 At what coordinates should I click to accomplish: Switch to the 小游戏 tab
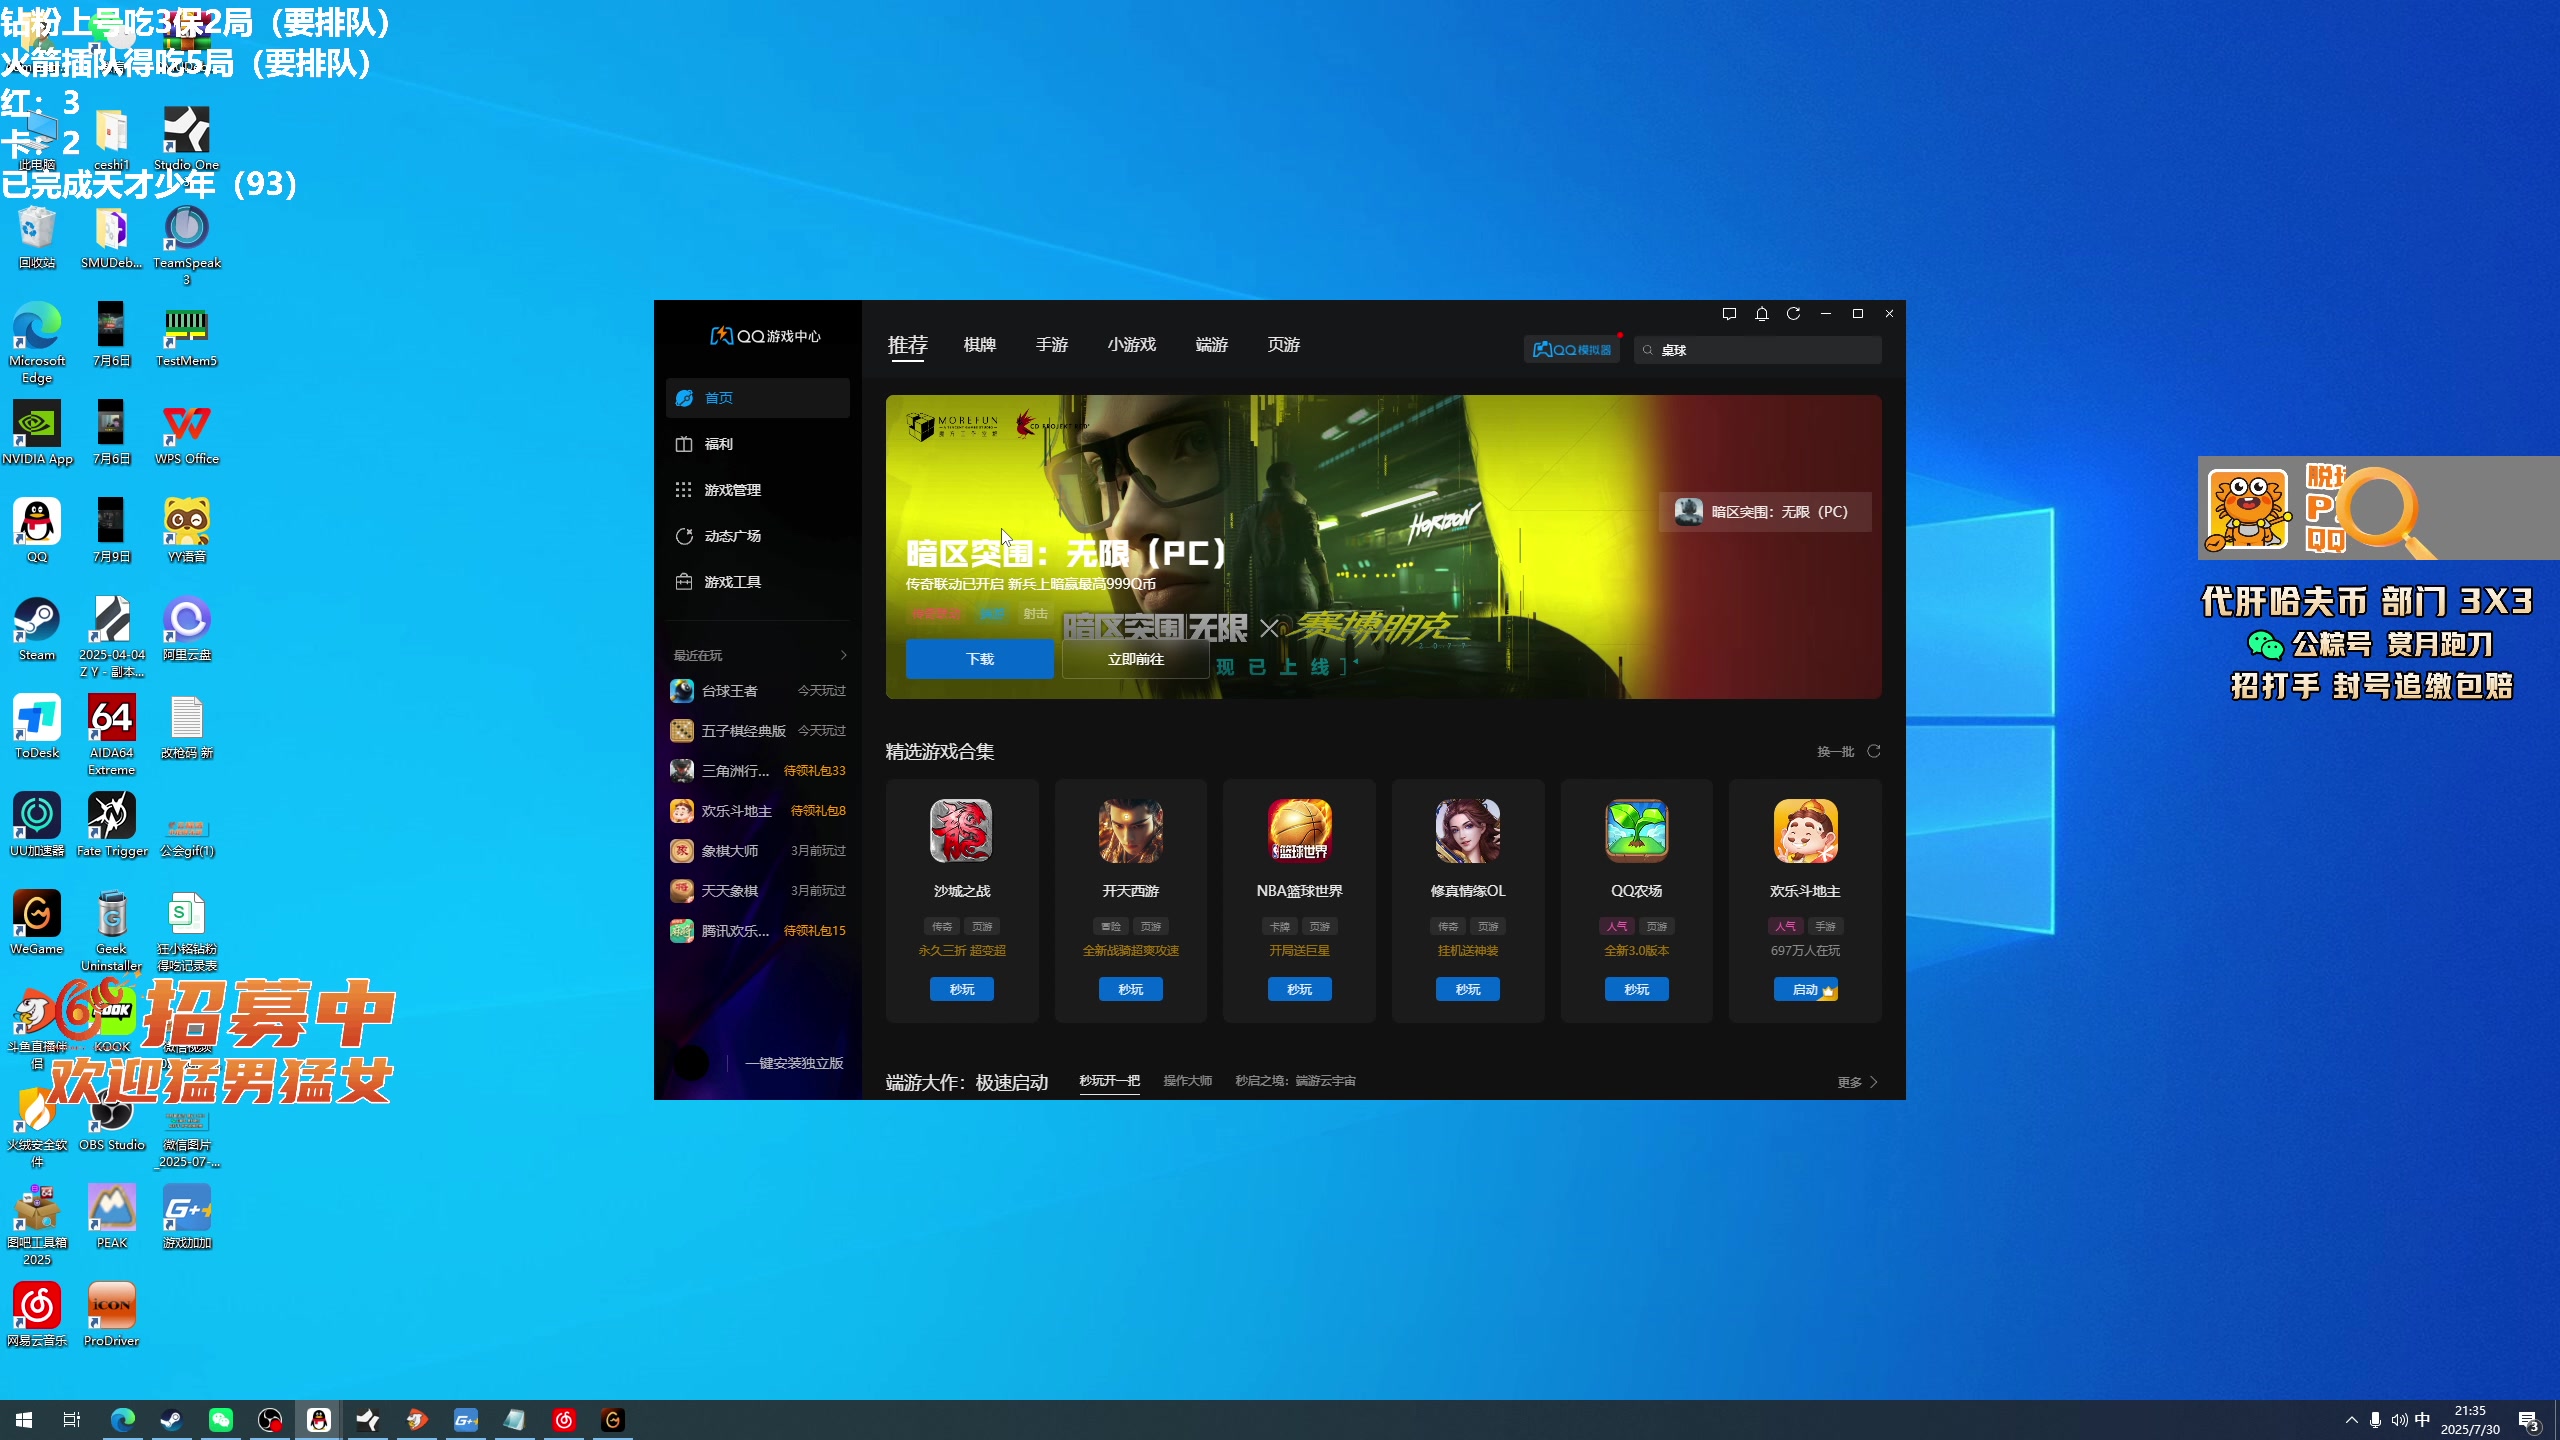[1131, 345]
